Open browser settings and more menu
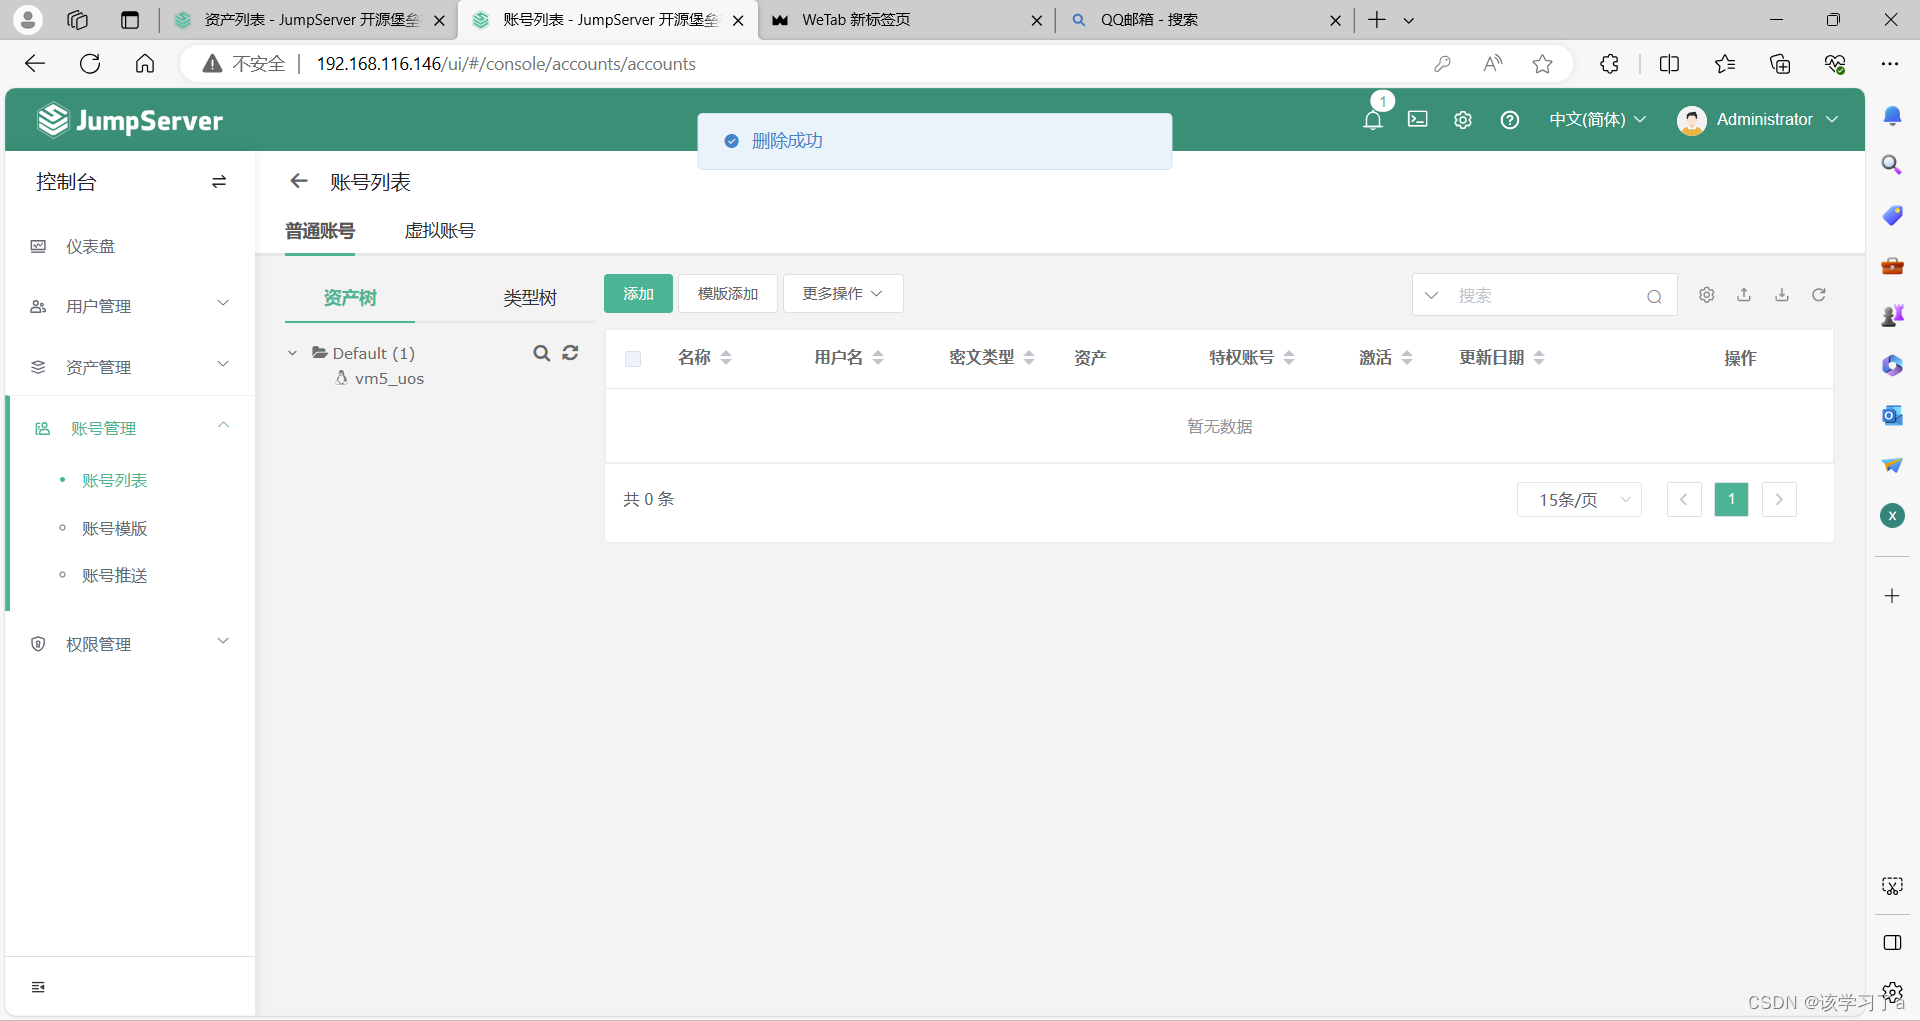Image resolution: width=1920 pixels, height=1021 pixels. click(1889, 64)
